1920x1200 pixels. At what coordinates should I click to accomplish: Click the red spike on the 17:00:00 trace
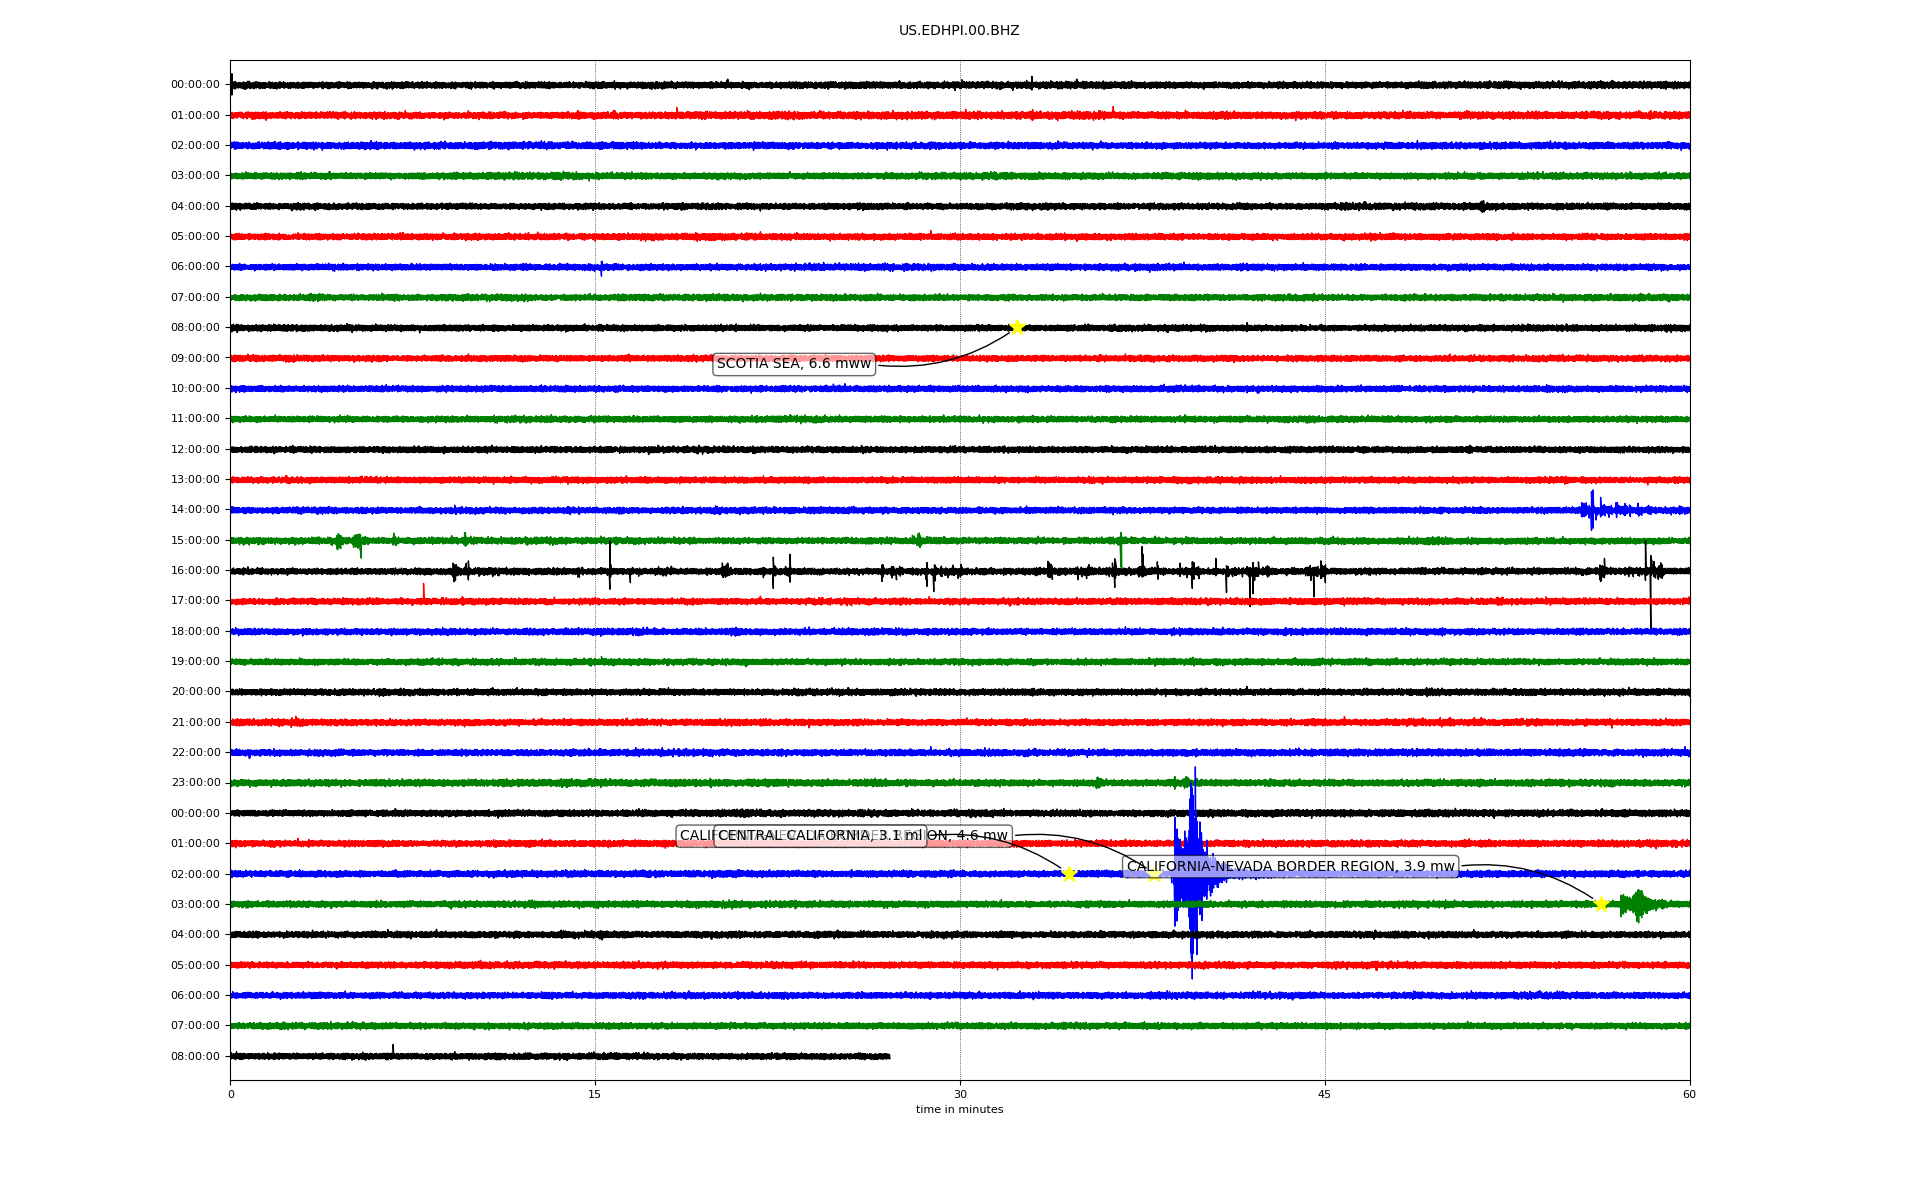click(423, 592)
